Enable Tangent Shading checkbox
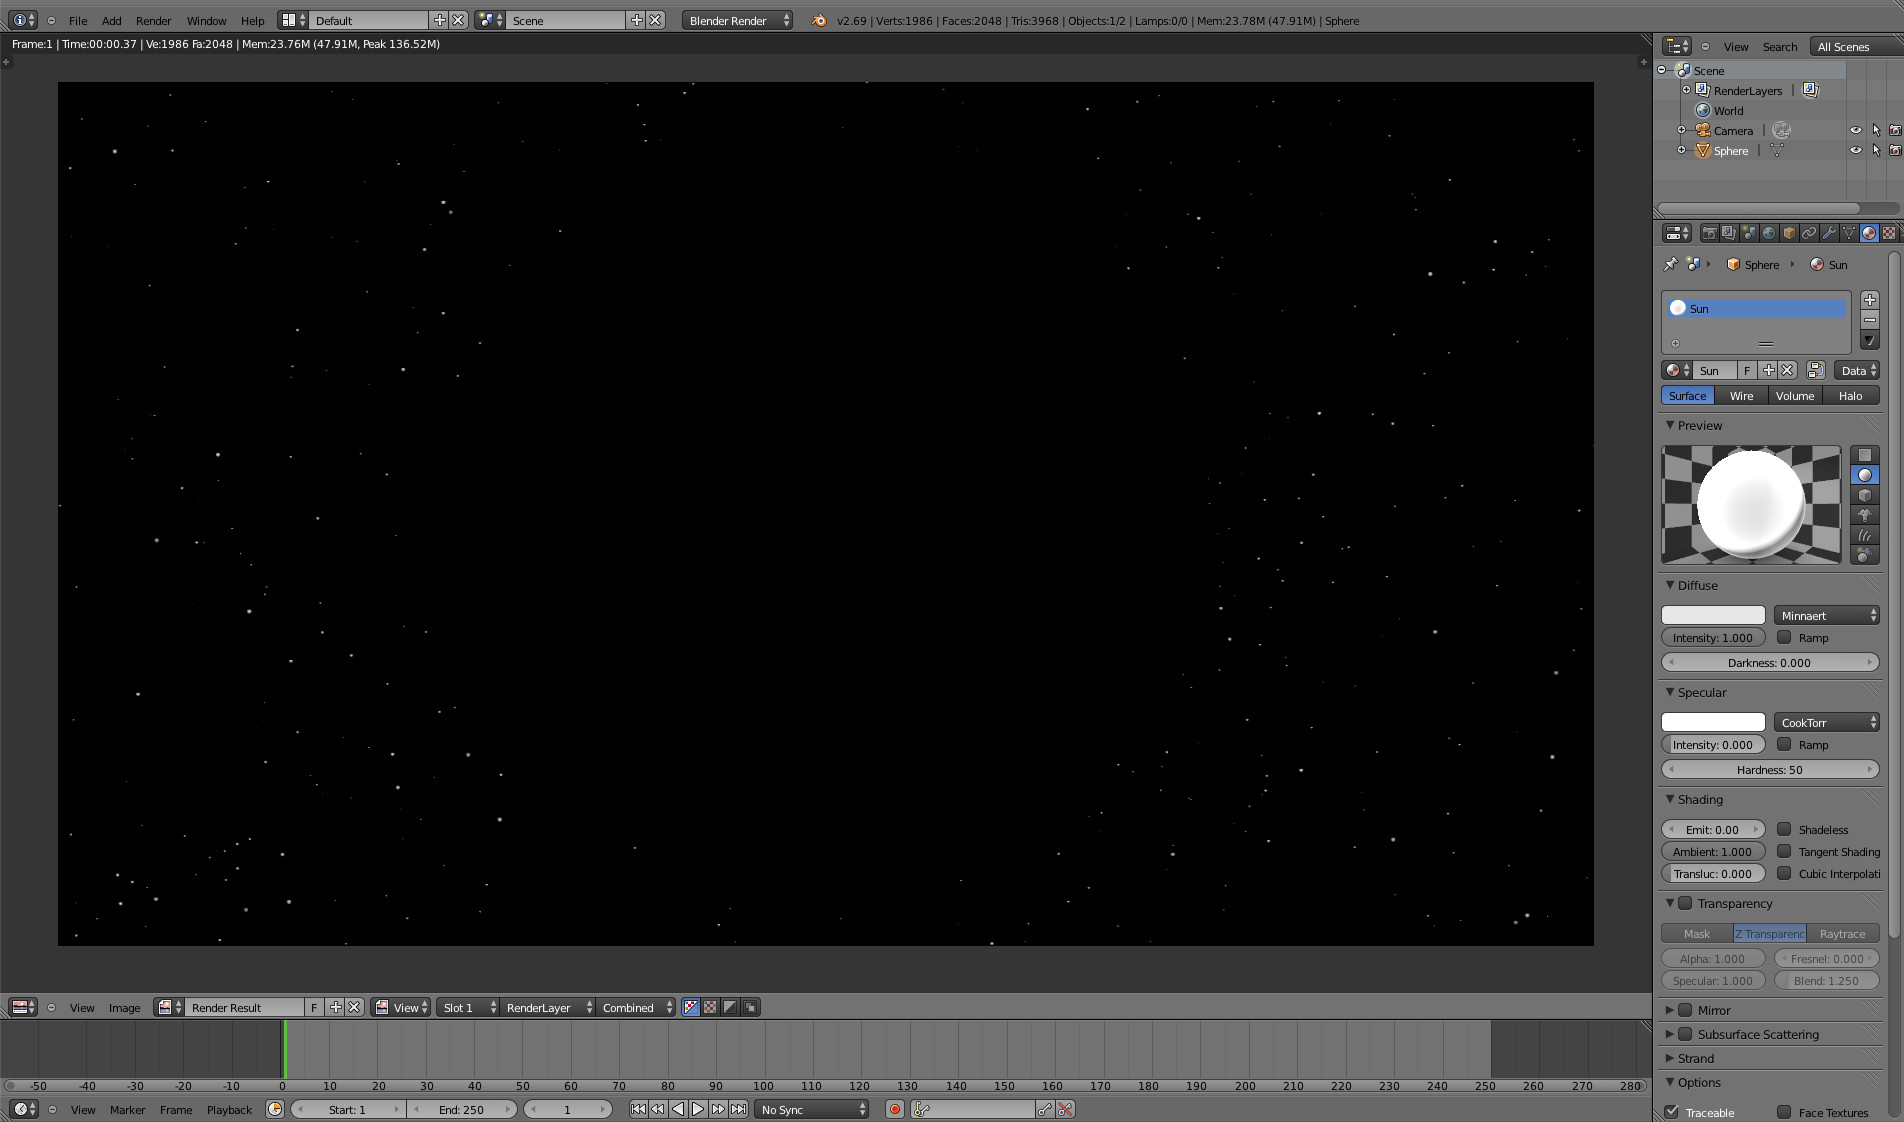 [x=1784, y=851]
